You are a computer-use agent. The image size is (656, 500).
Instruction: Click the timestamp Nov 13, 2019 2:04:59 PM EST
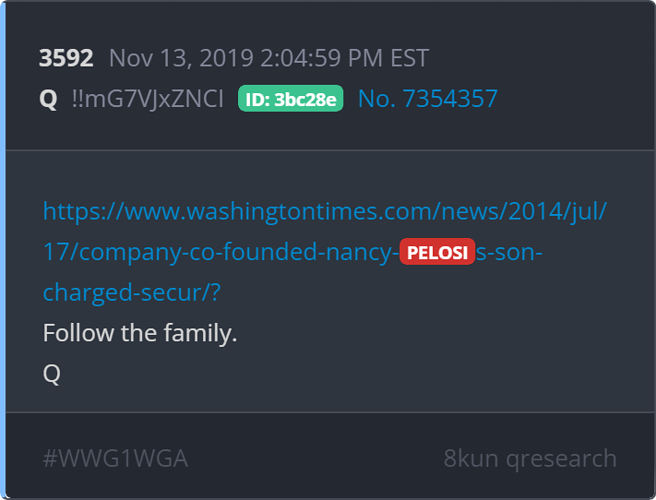[x=269, y=58]
